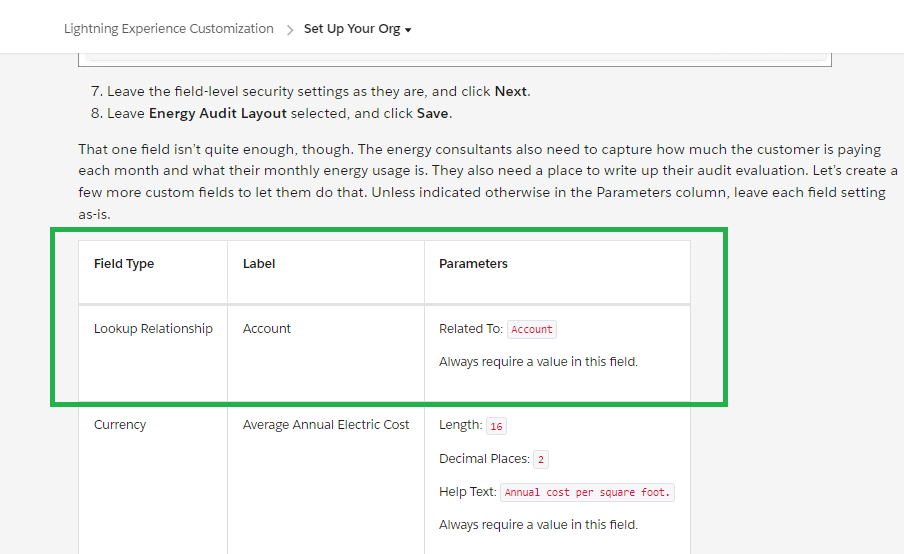This screenshot has width=904, height=554.
Task: Open the Lightning Experience Customization breadcrumb link
Action: point(168,29)
